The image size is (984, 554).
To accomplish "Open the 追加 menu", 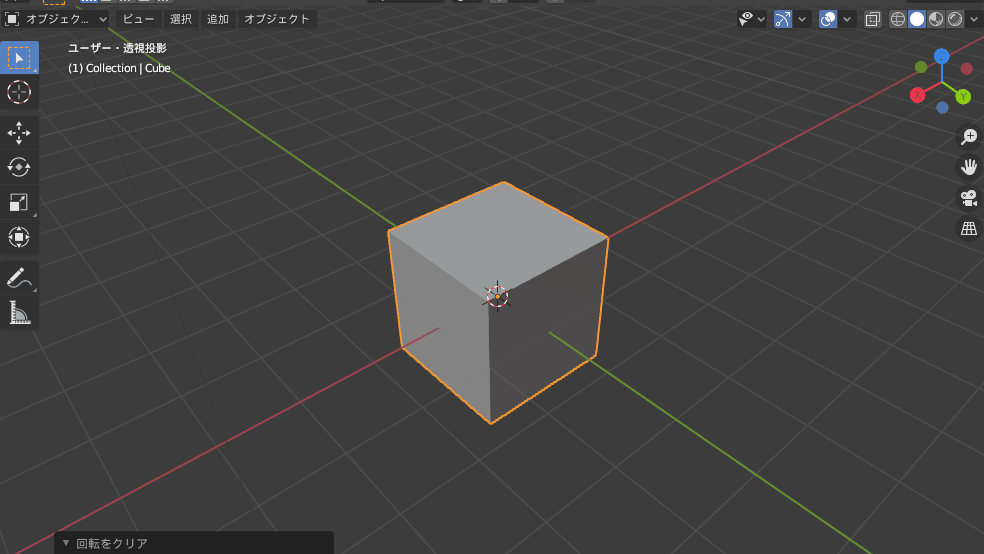I will pos(218,19).
